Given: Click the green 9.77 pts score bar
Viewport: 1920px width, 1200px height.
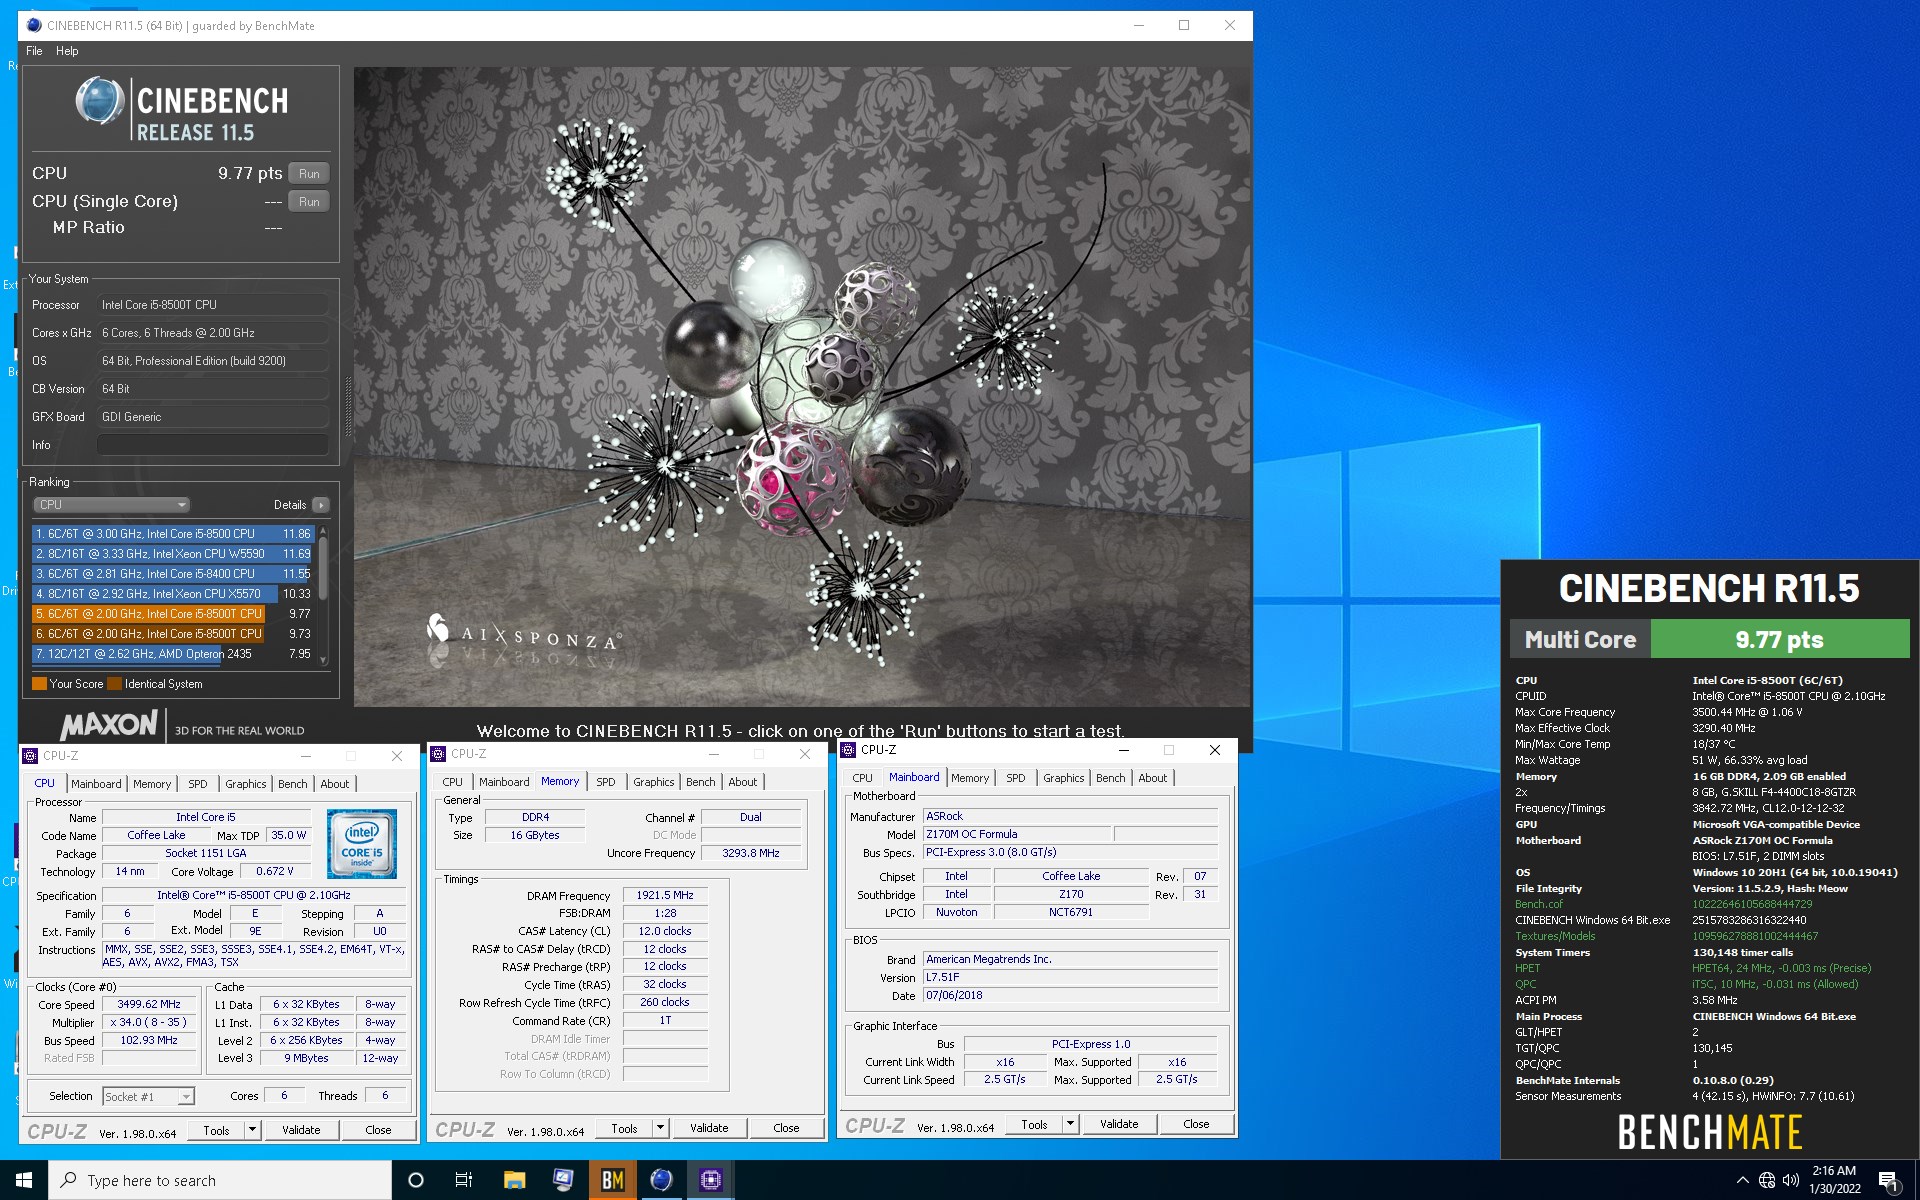Looking at the screenshot, I should (1779, 640).
